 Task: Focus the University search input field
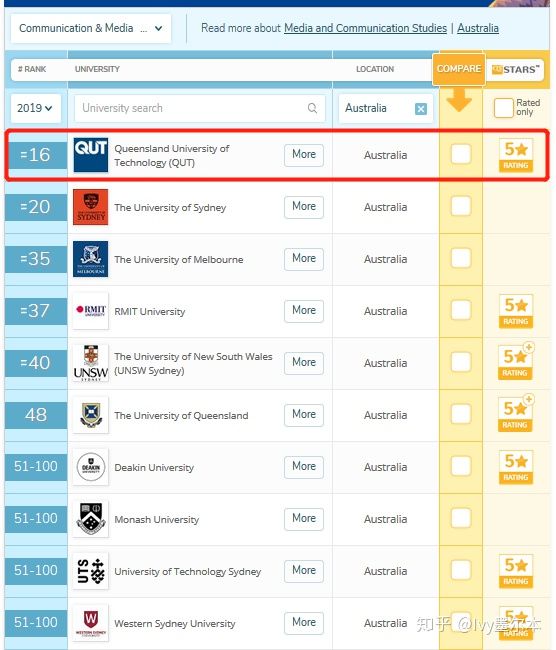(199, 108)
